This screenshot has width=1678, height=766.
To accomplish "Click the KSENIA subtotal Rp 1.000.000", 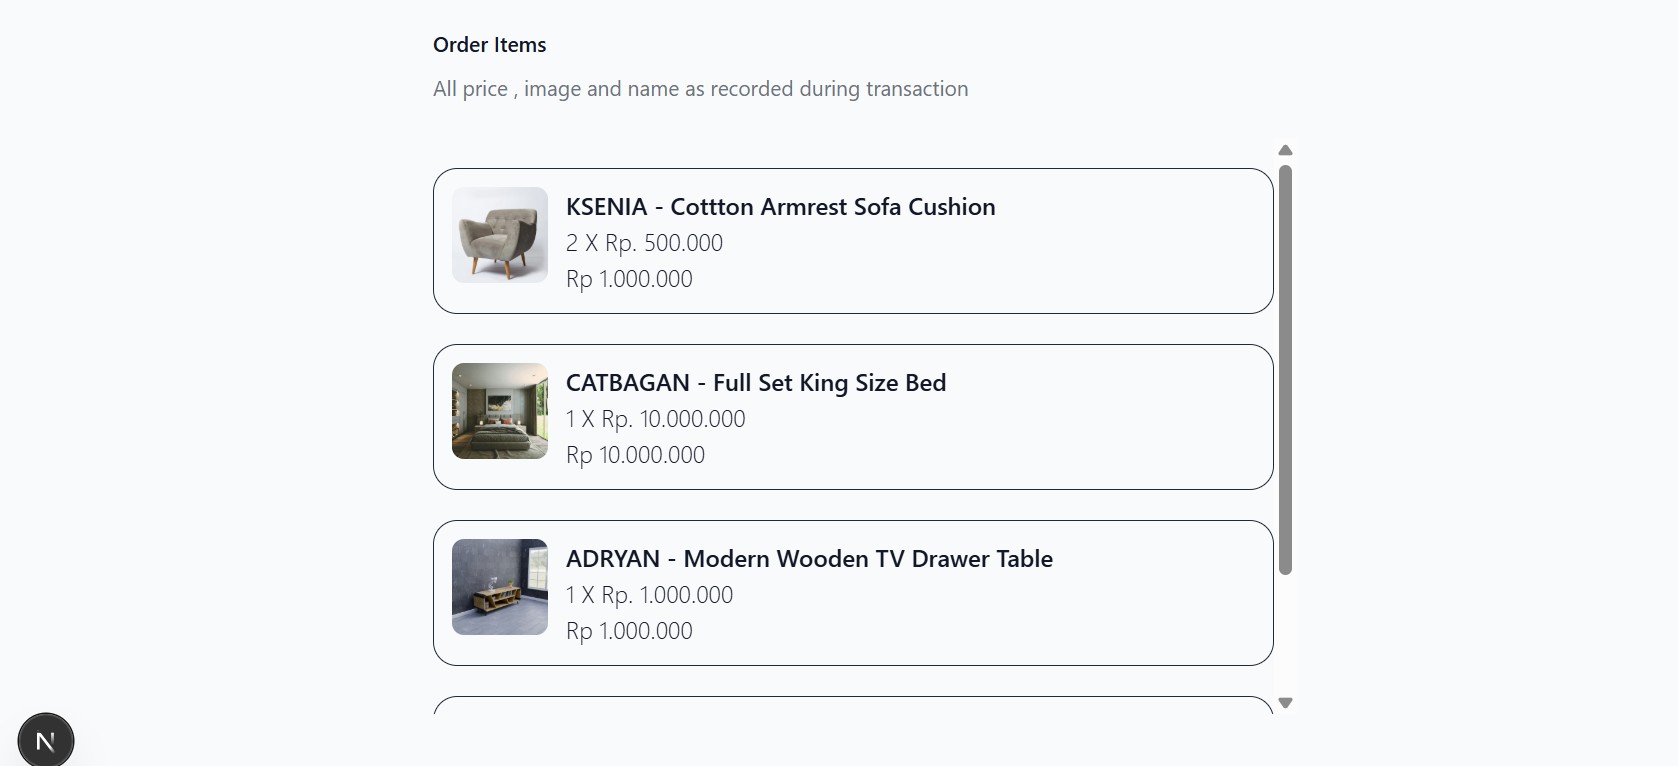I will 629,279.
